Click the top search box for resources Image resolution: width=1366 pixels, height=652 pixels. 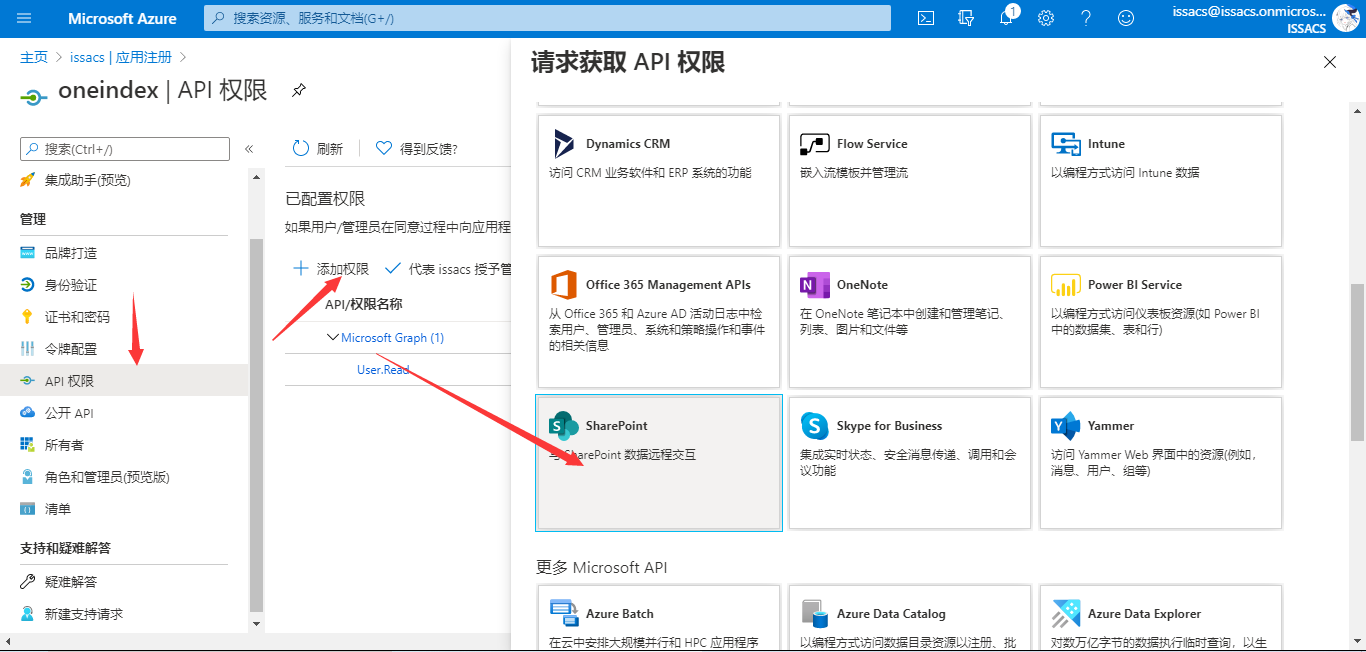547,18
